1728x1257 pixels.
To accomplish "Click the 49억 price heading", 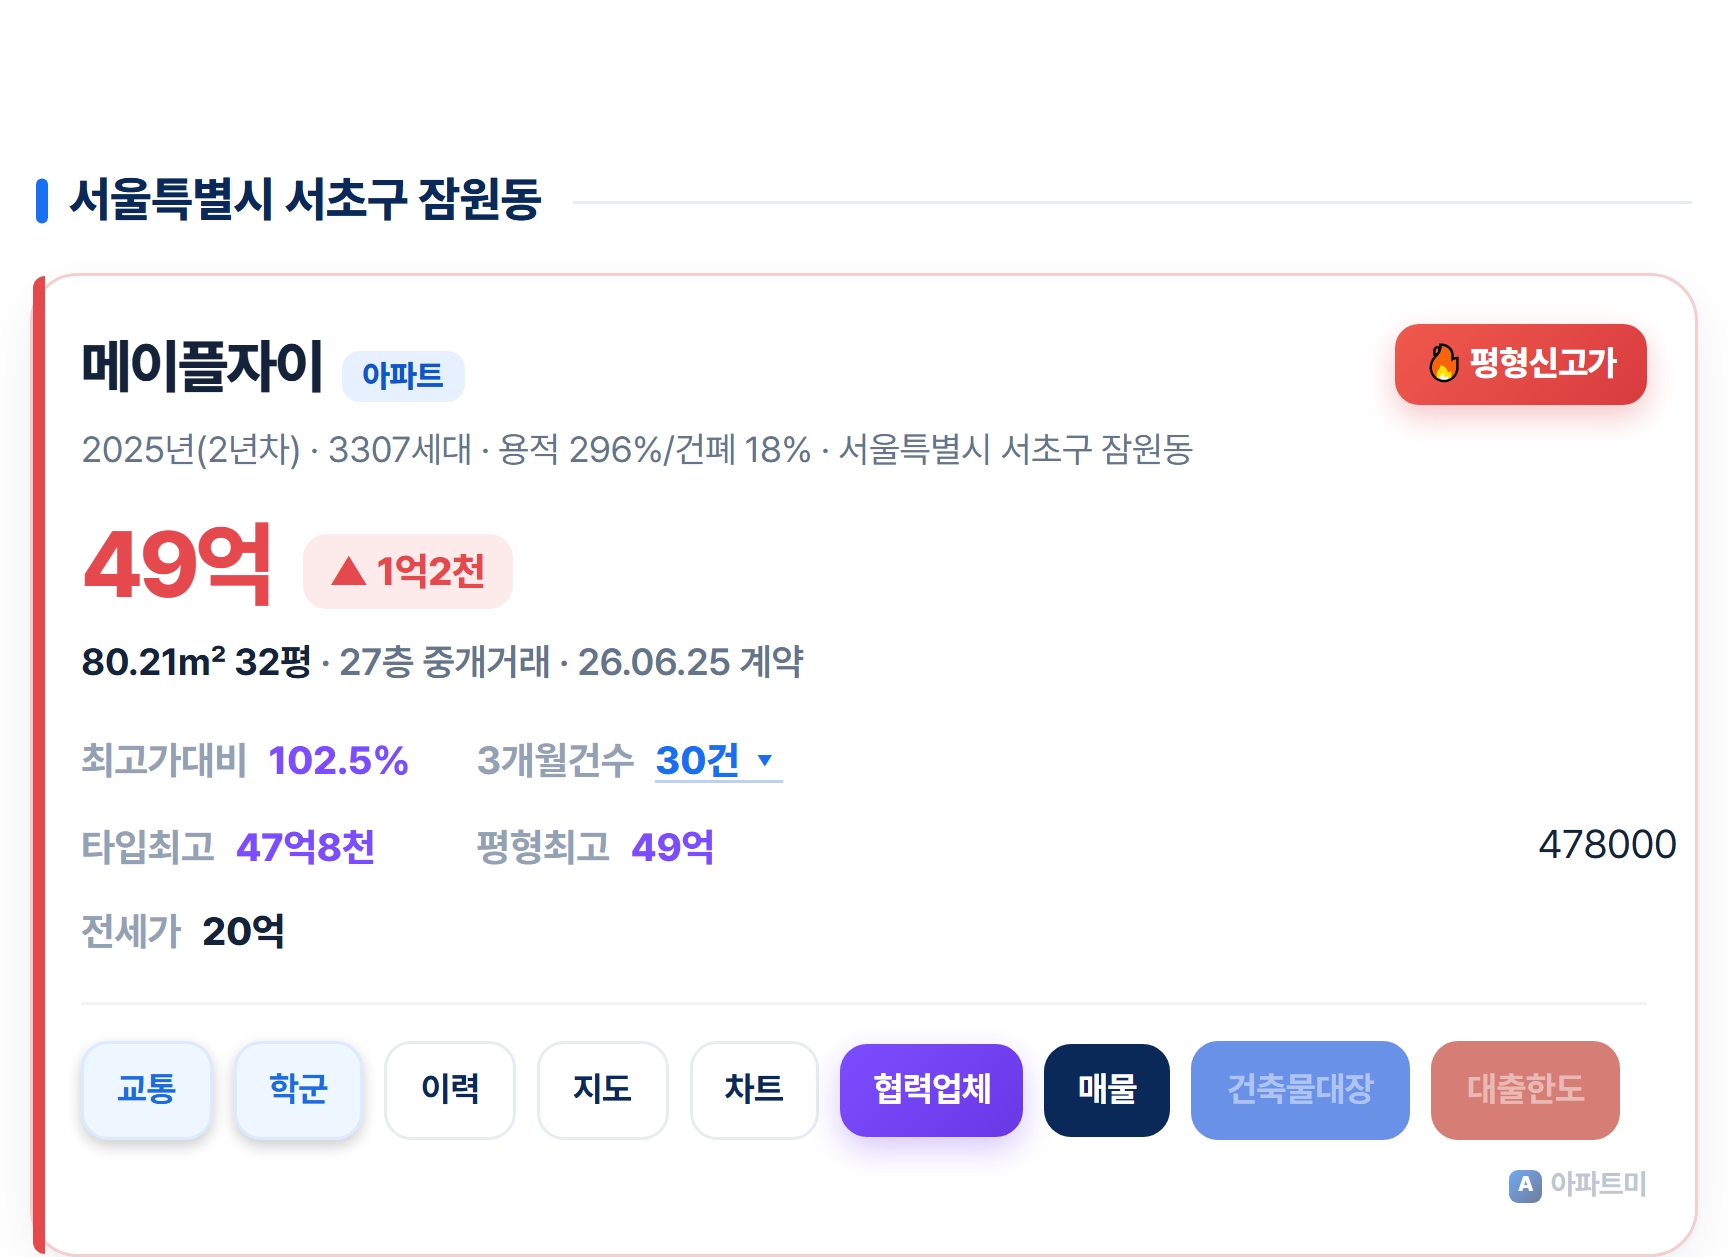I will pos(177,566).
